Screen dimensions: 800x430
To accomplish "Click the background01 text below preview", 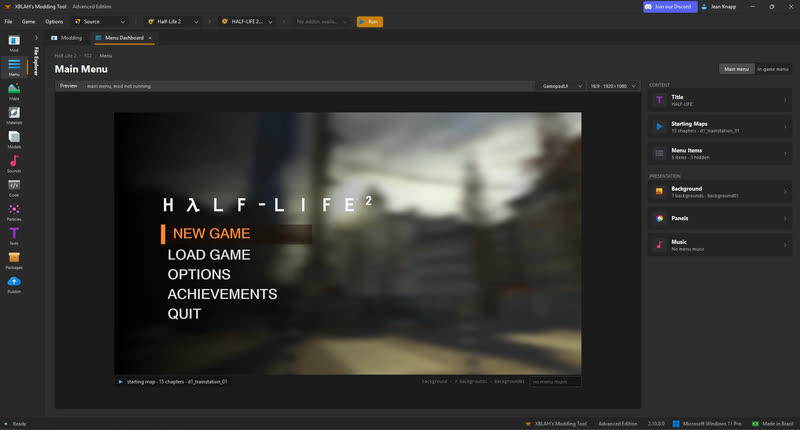I will point(509,382).
